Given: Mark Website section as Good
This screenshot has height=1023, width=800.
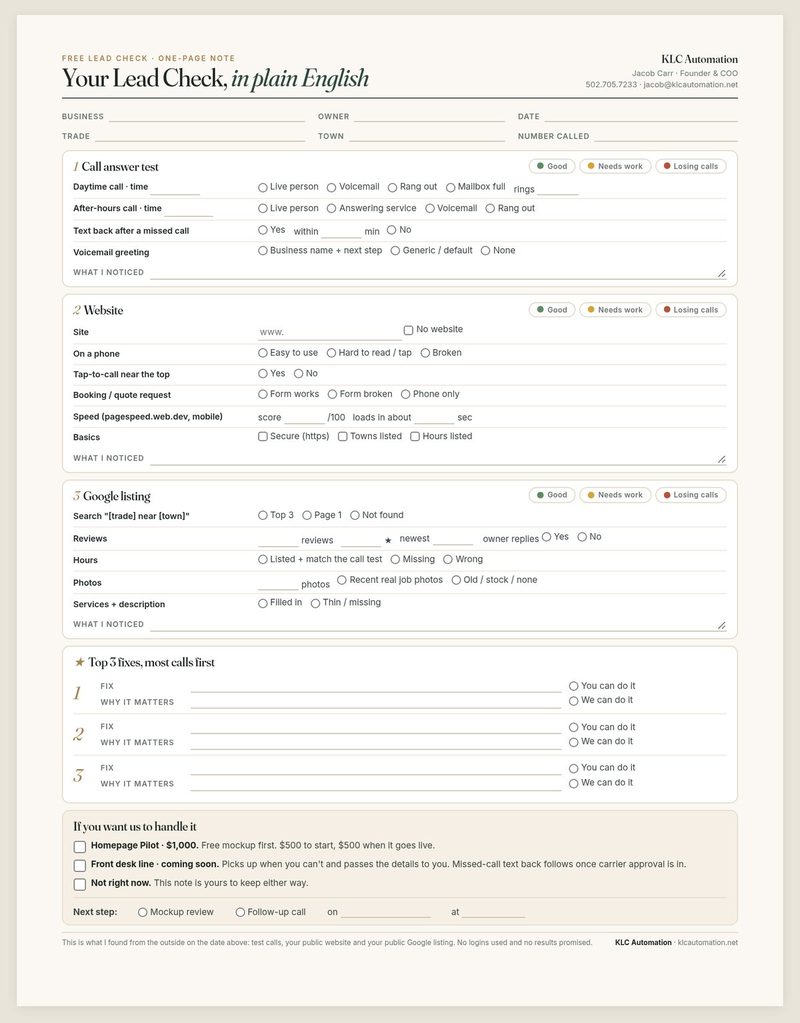Looking at the screenshot, I should [552, 310].
